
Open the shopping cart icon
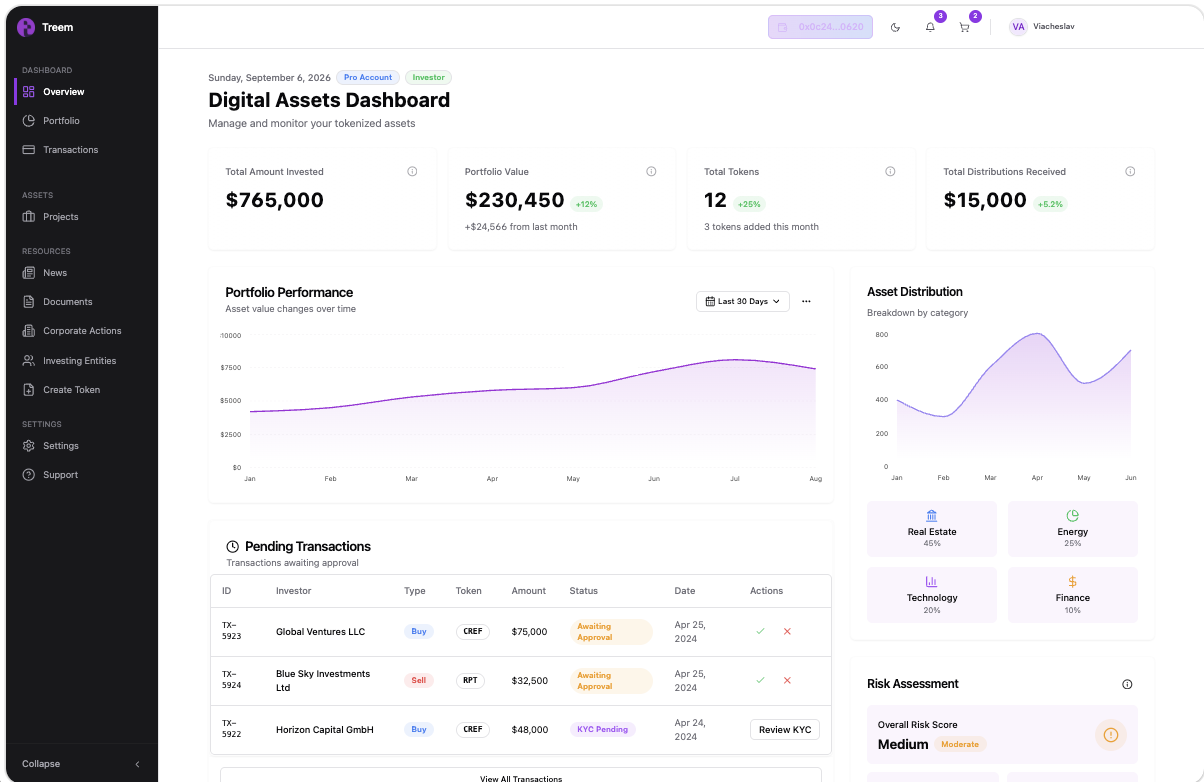point(964,27)
